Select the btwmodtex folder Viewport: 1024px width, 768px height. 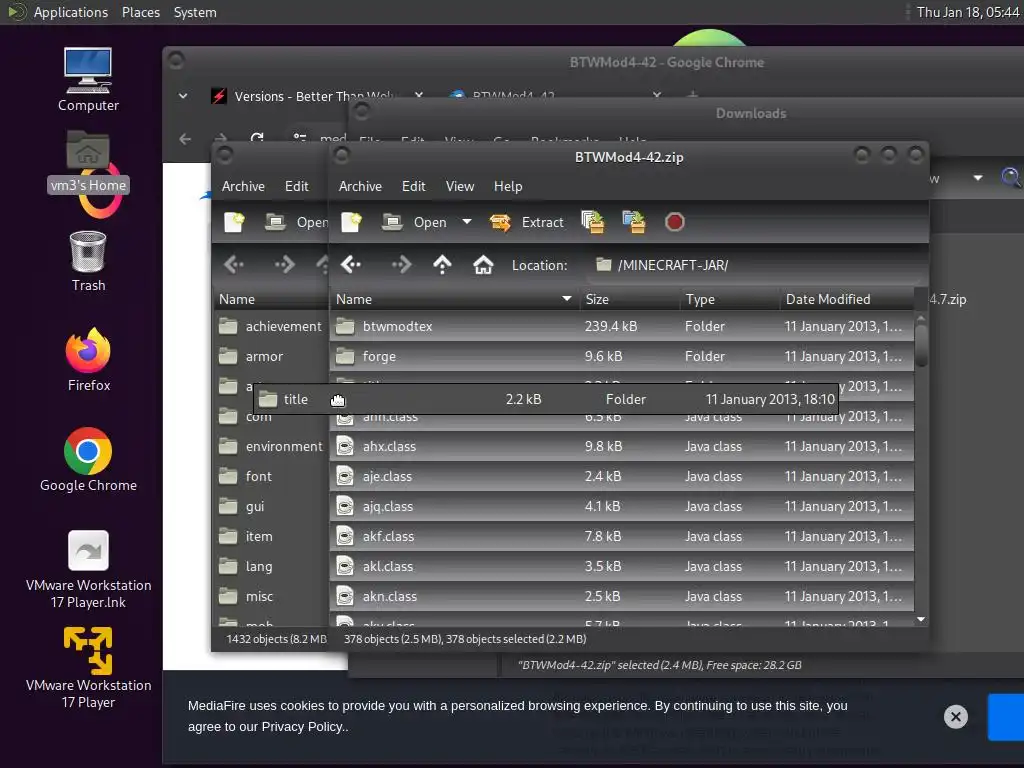coord(622,327)
